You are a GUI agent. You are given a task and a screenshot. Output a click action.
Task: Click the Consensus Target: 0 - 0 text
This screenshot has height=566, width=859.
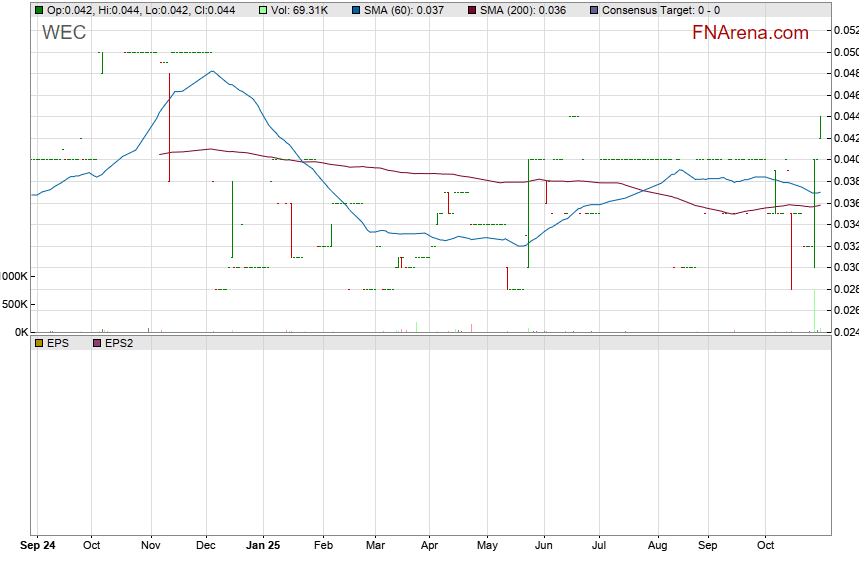coord(660,10)
